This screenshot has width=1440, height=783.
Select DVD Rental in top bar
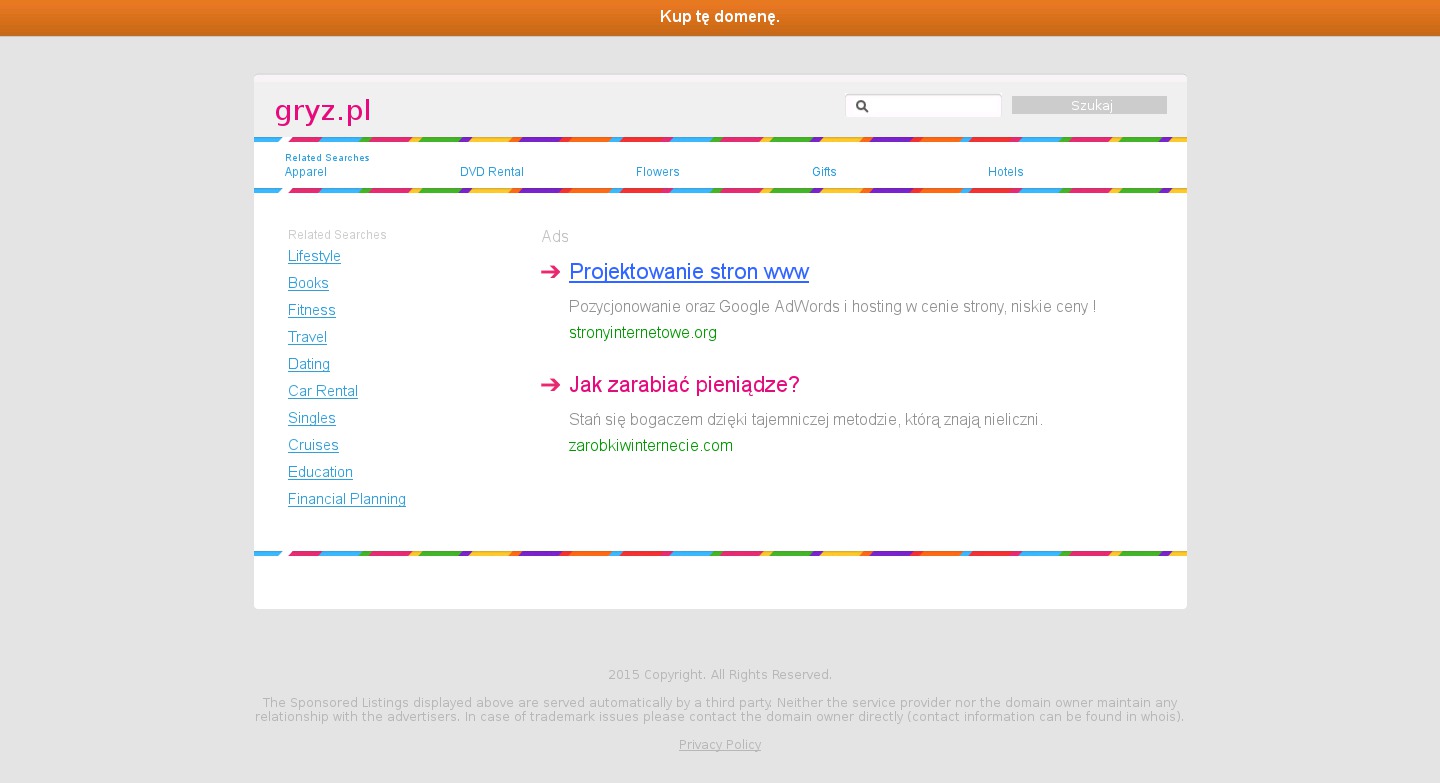[x=492, y=172]
